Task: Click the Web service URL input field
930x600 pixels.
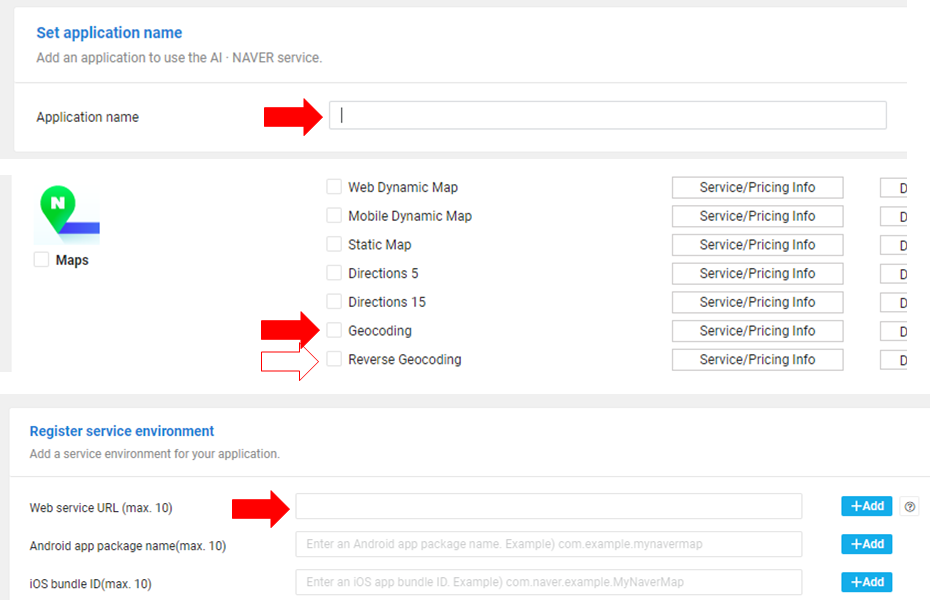Action: click(x=549, y=506)
